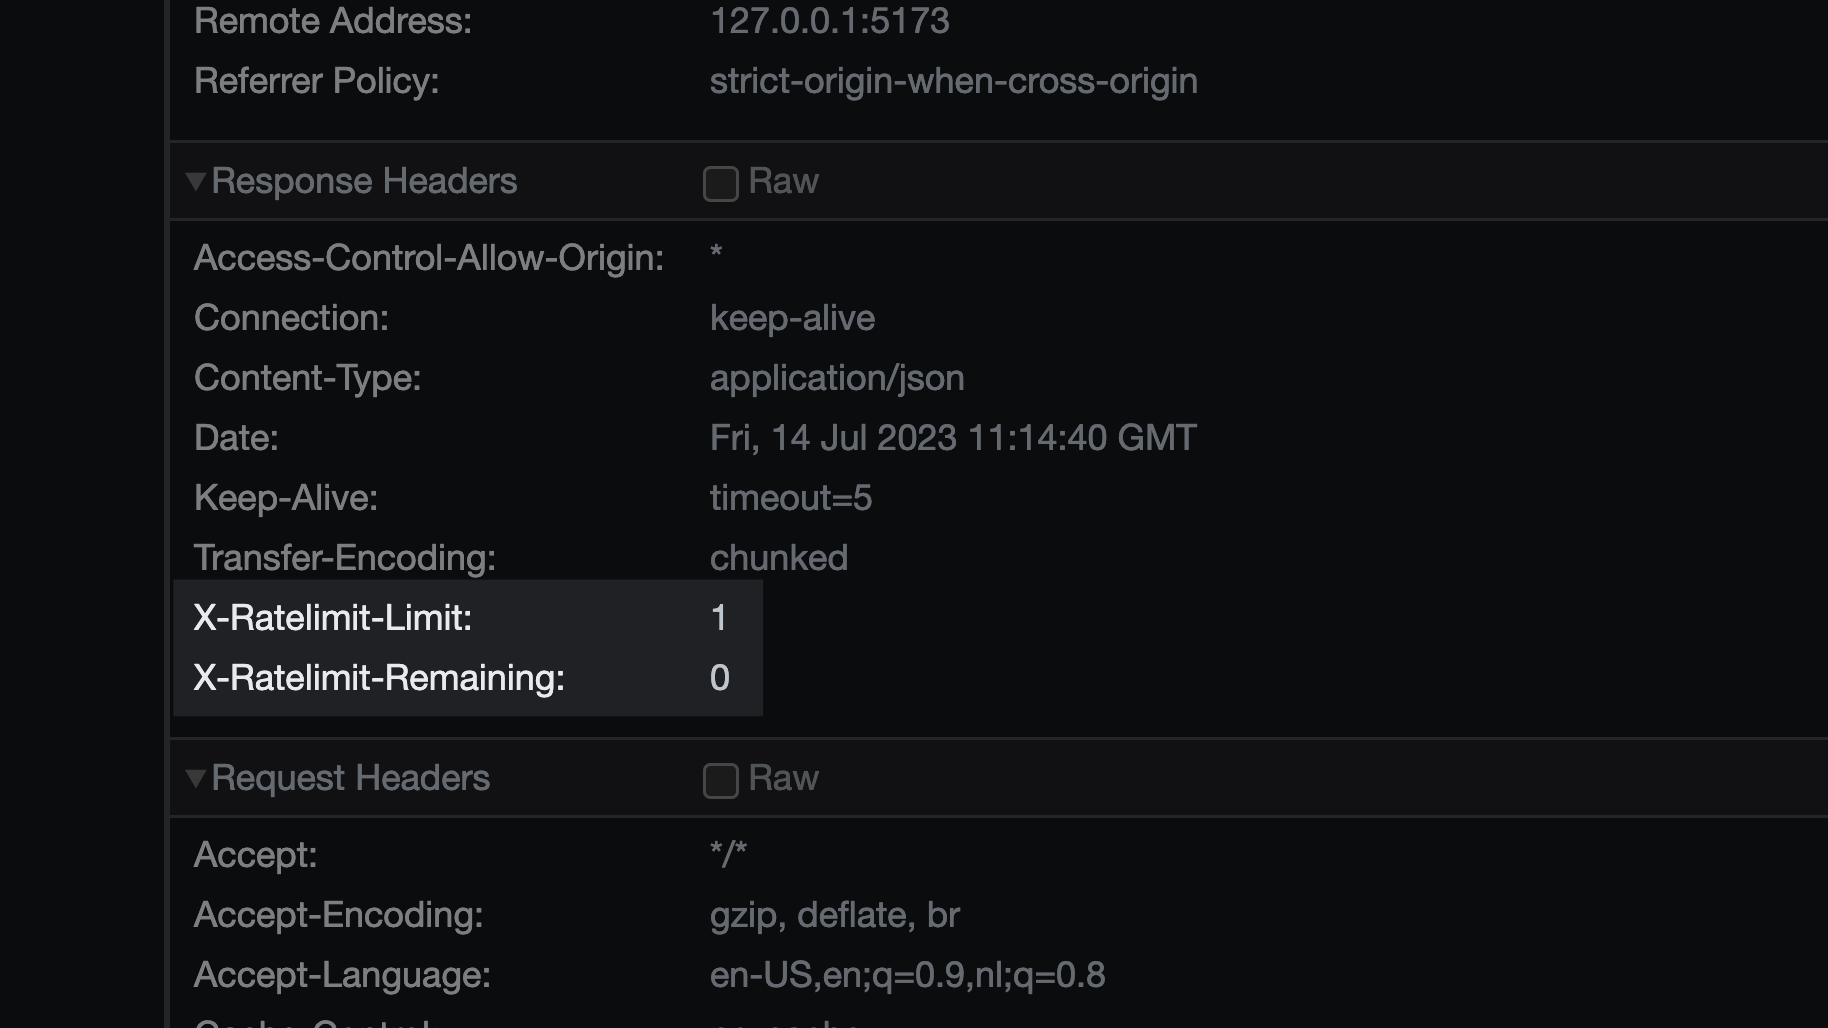Click the Keep-Alive timeout=5 value
Image resolution: width=1828 pixels, height=1028 pixels.
coord(791,498)
